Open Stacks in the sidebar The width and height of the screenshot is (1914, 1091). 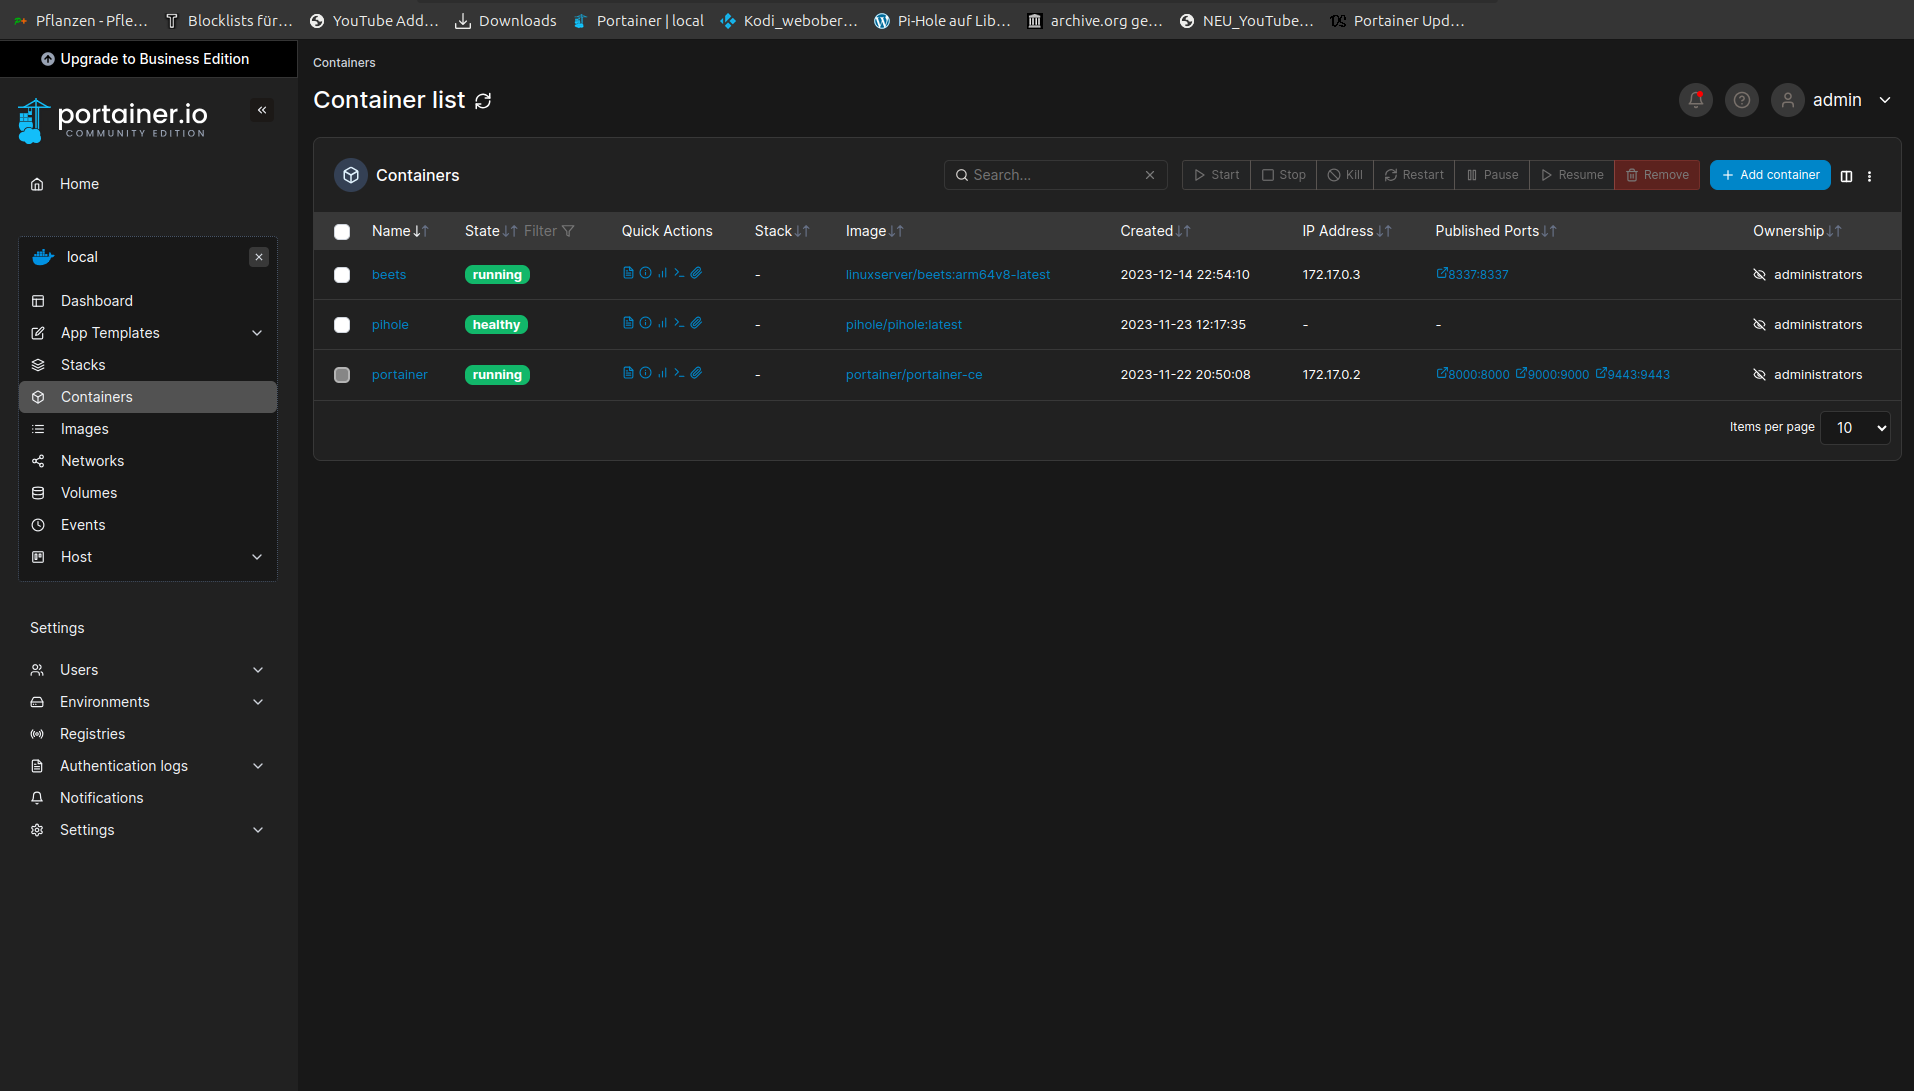tap(83, 365)
